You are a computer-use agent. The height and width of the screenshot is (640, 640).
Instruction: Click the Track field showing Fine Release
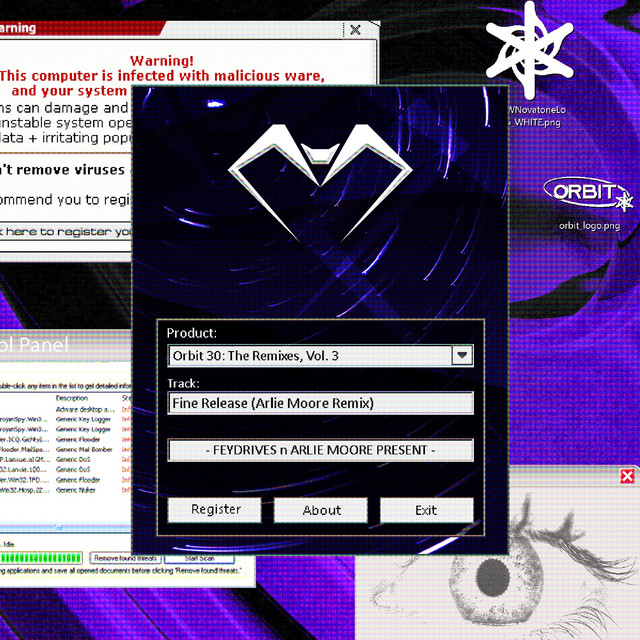(320, 403)
